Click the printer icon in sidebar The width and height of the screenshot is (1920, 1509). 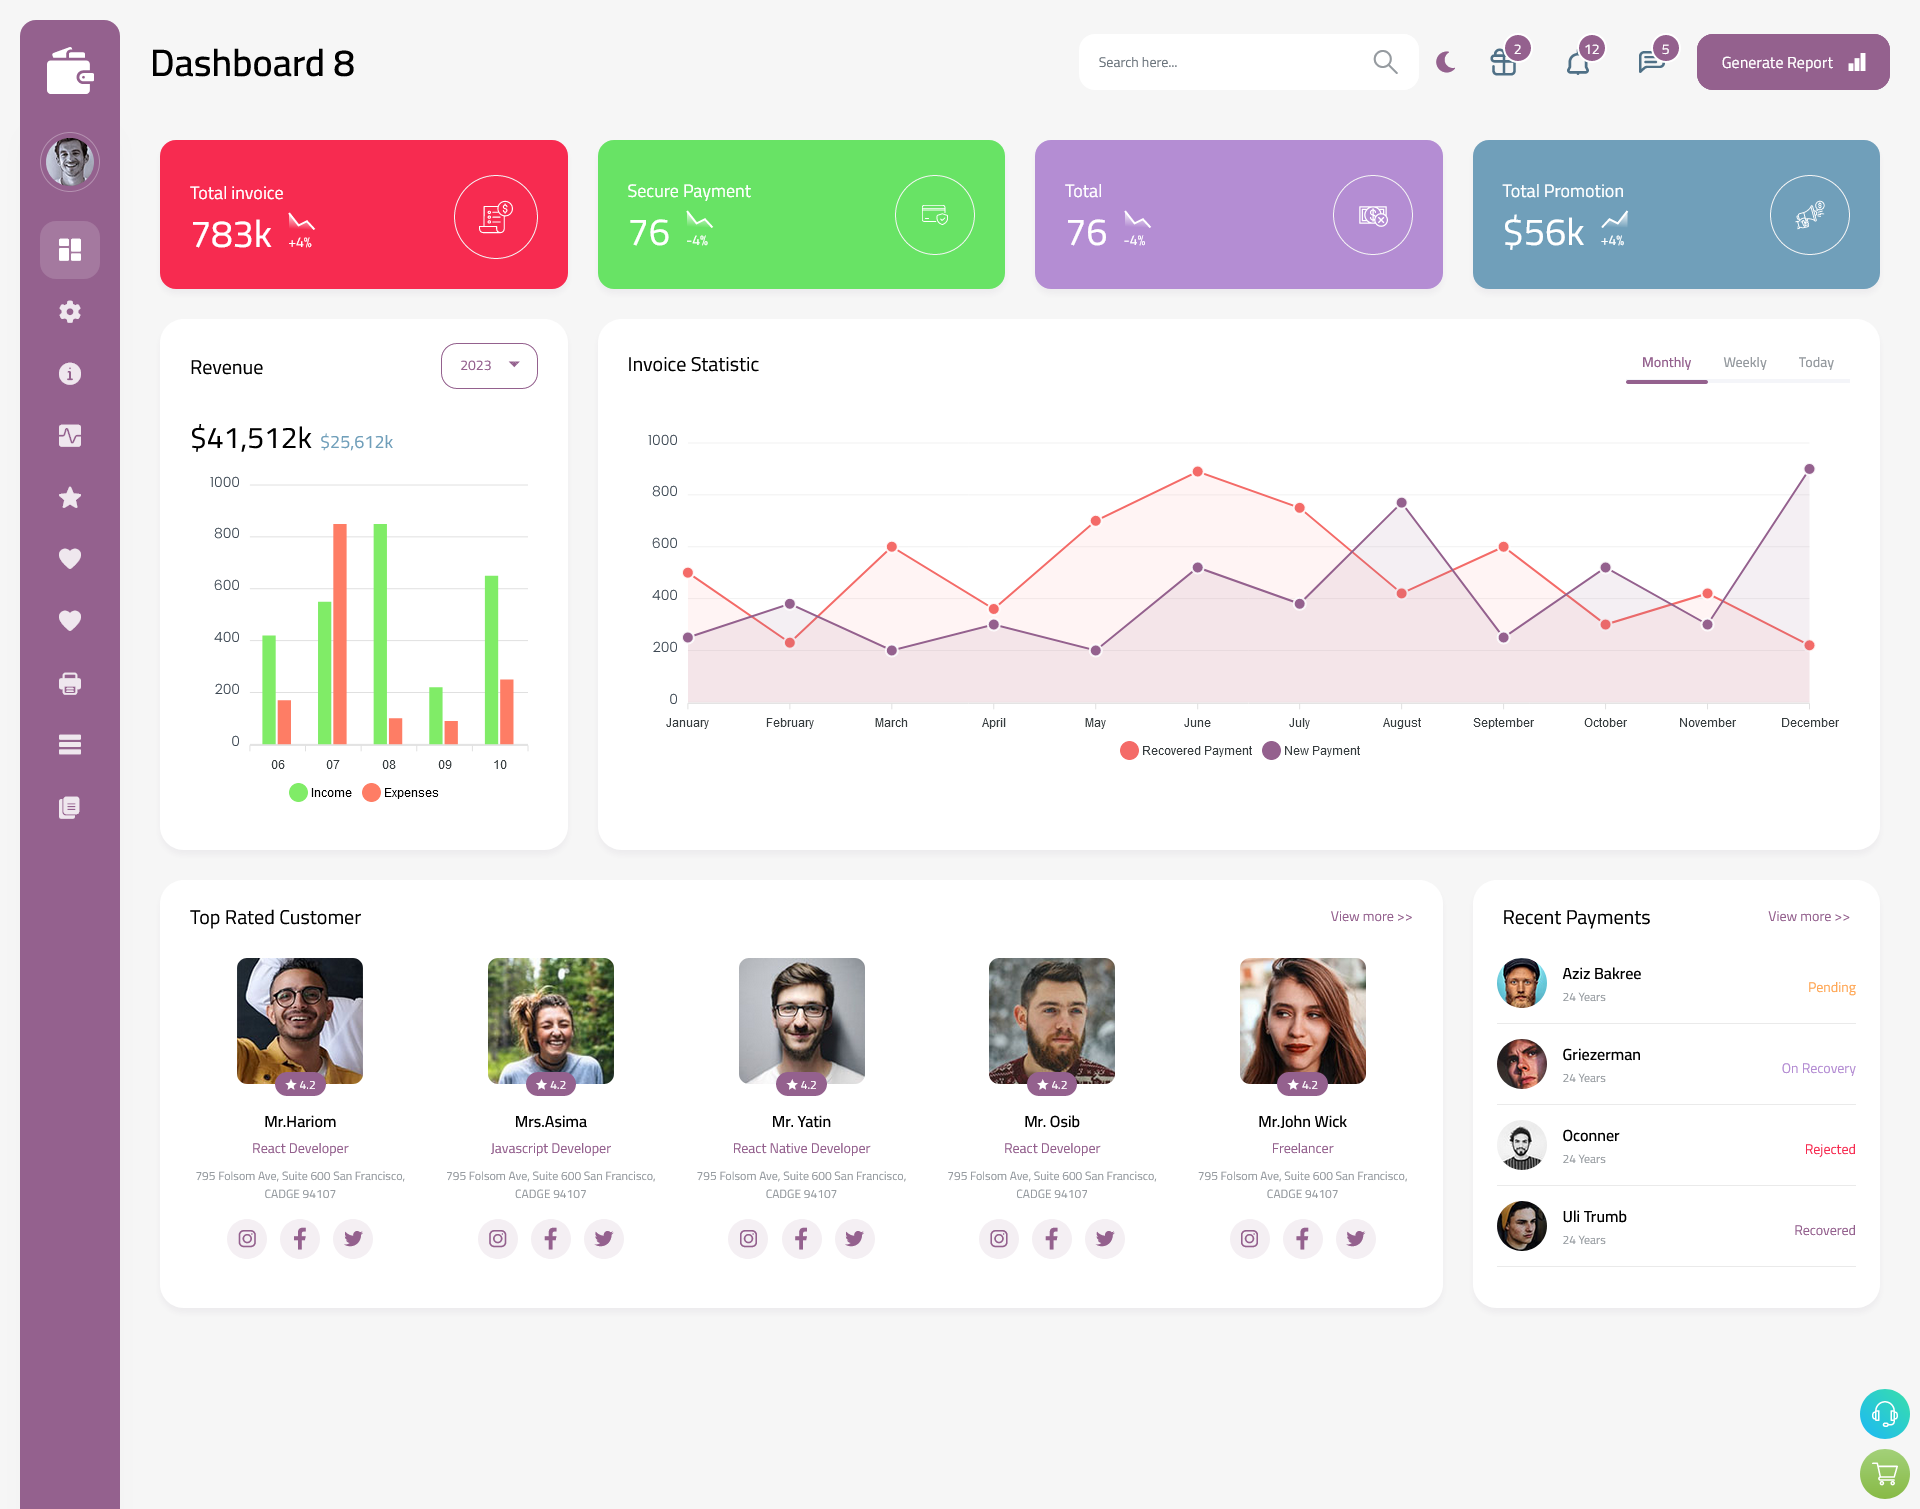(69, 683)
